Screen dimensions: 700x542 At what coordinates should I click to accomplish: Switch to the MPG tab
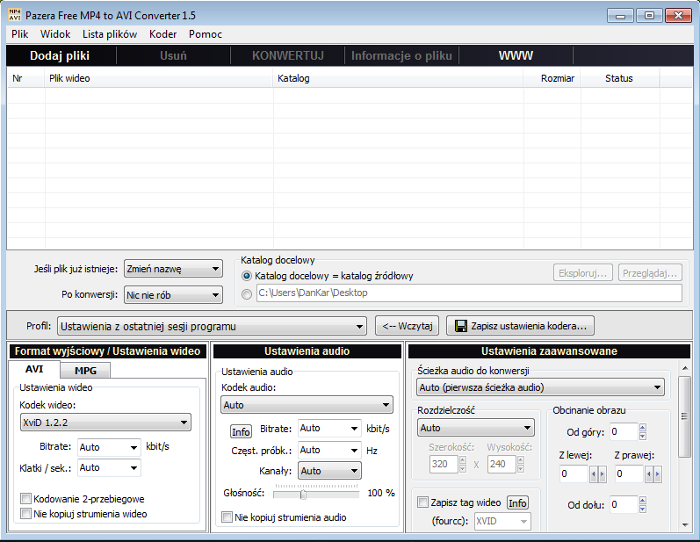85,370
